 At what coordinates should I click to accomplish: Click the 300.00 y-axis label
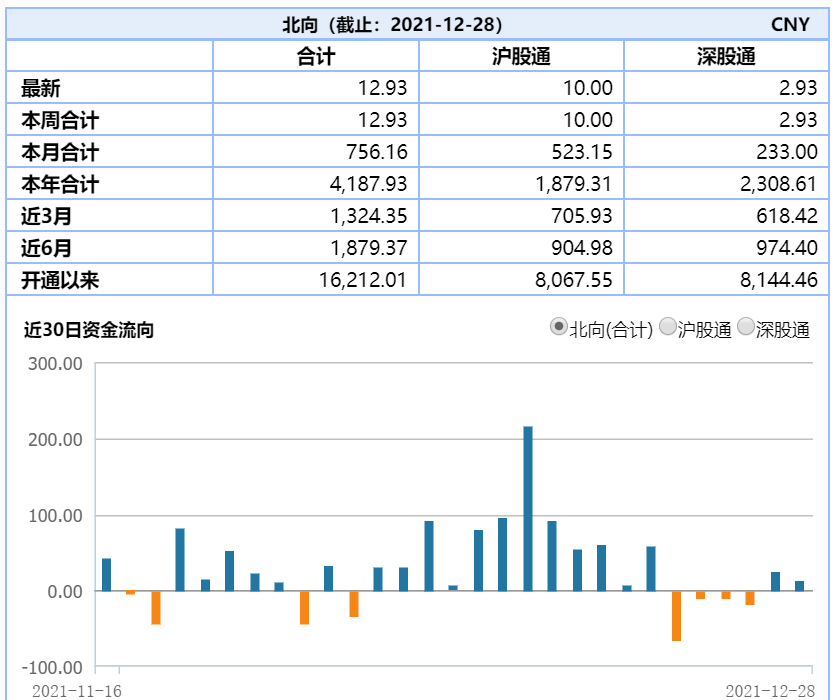[x=55, y=364]
